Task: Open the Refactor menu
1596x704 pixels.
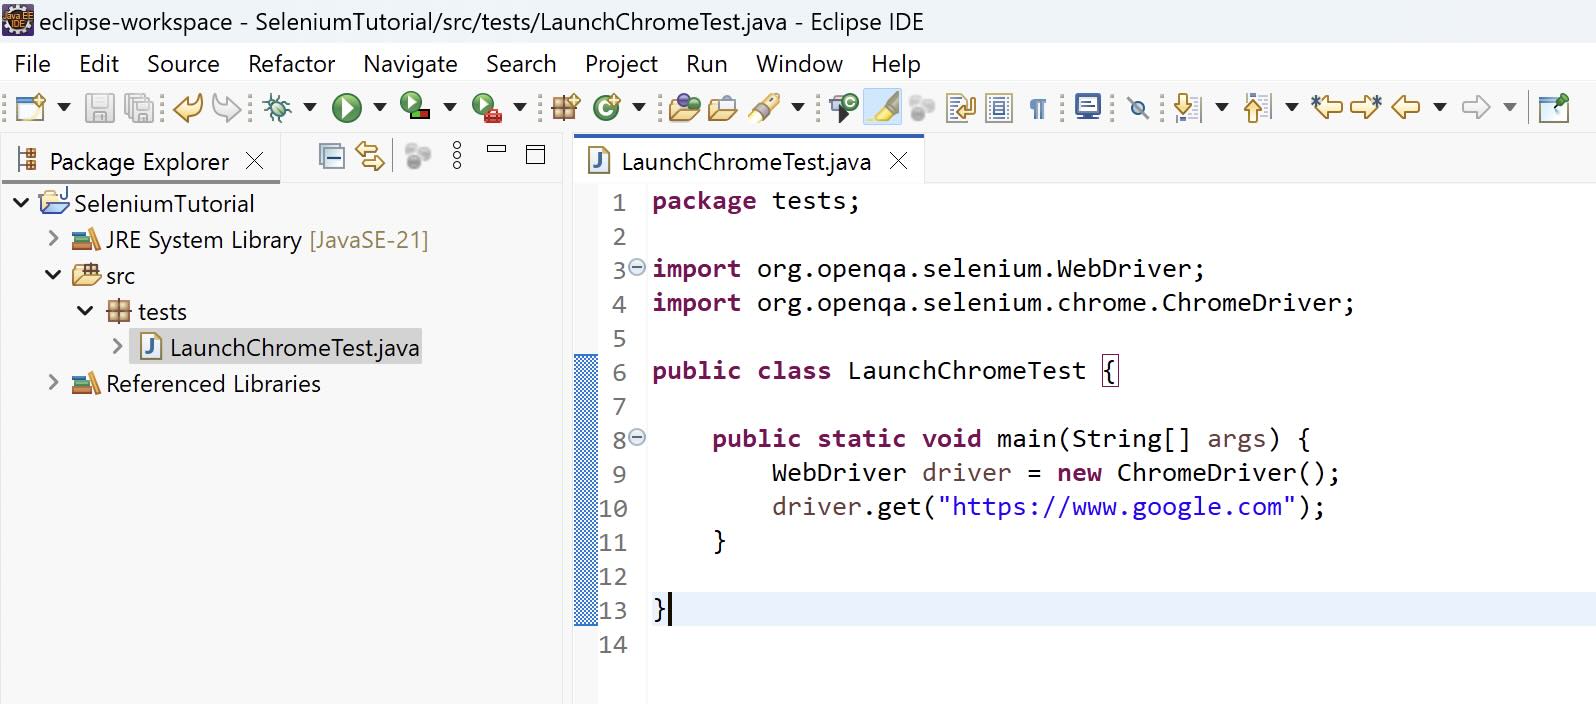Action: [x=291, y=64]
